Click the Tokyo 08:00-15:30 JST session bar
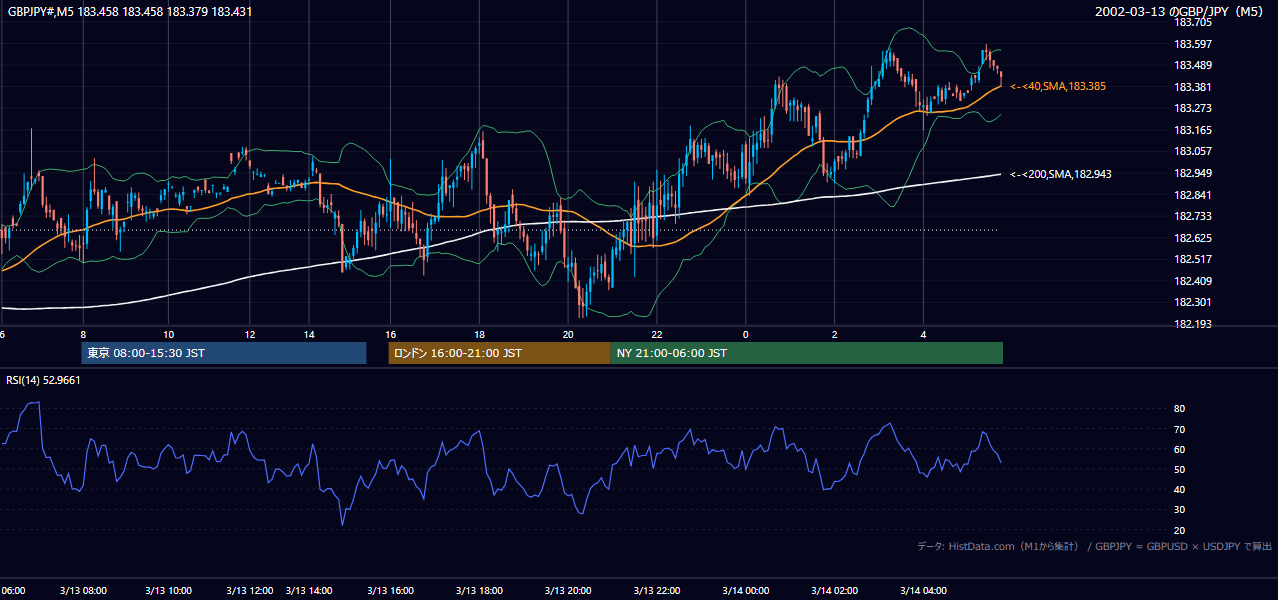The image size is (1278, 600). pos(224,353)
